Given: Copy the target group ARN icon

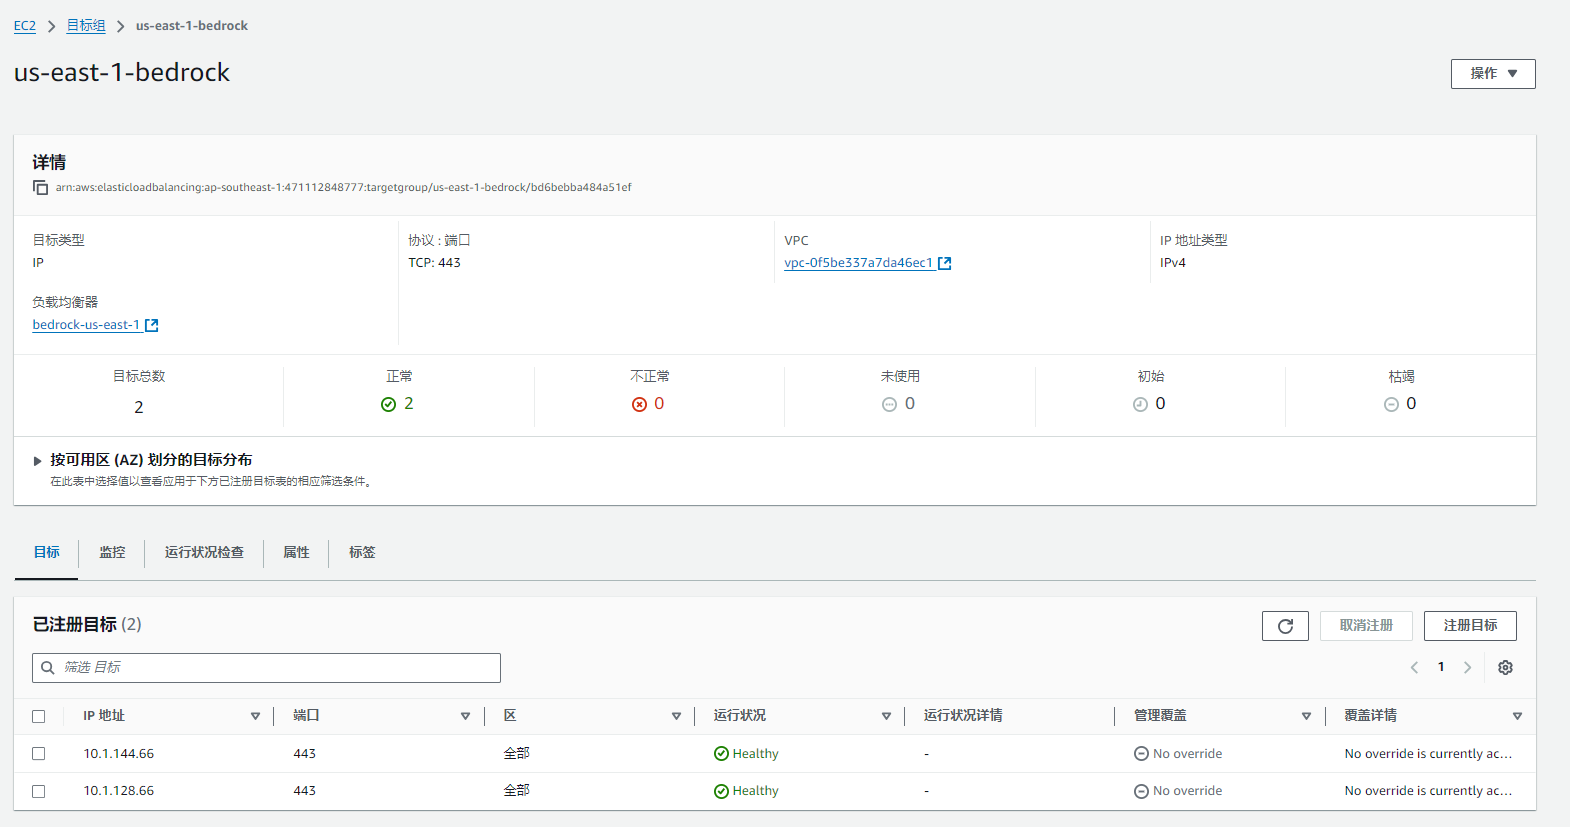Looking at the screenshot, I should (x=41, y=188).
